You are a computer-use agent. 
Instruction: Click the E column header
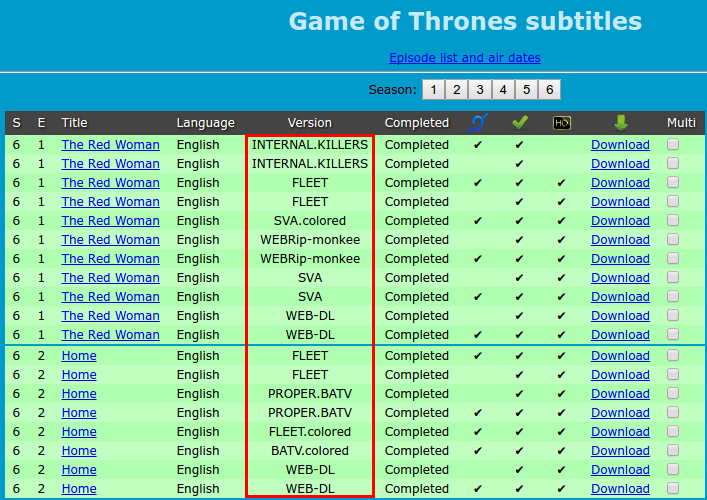pos(41,123)
